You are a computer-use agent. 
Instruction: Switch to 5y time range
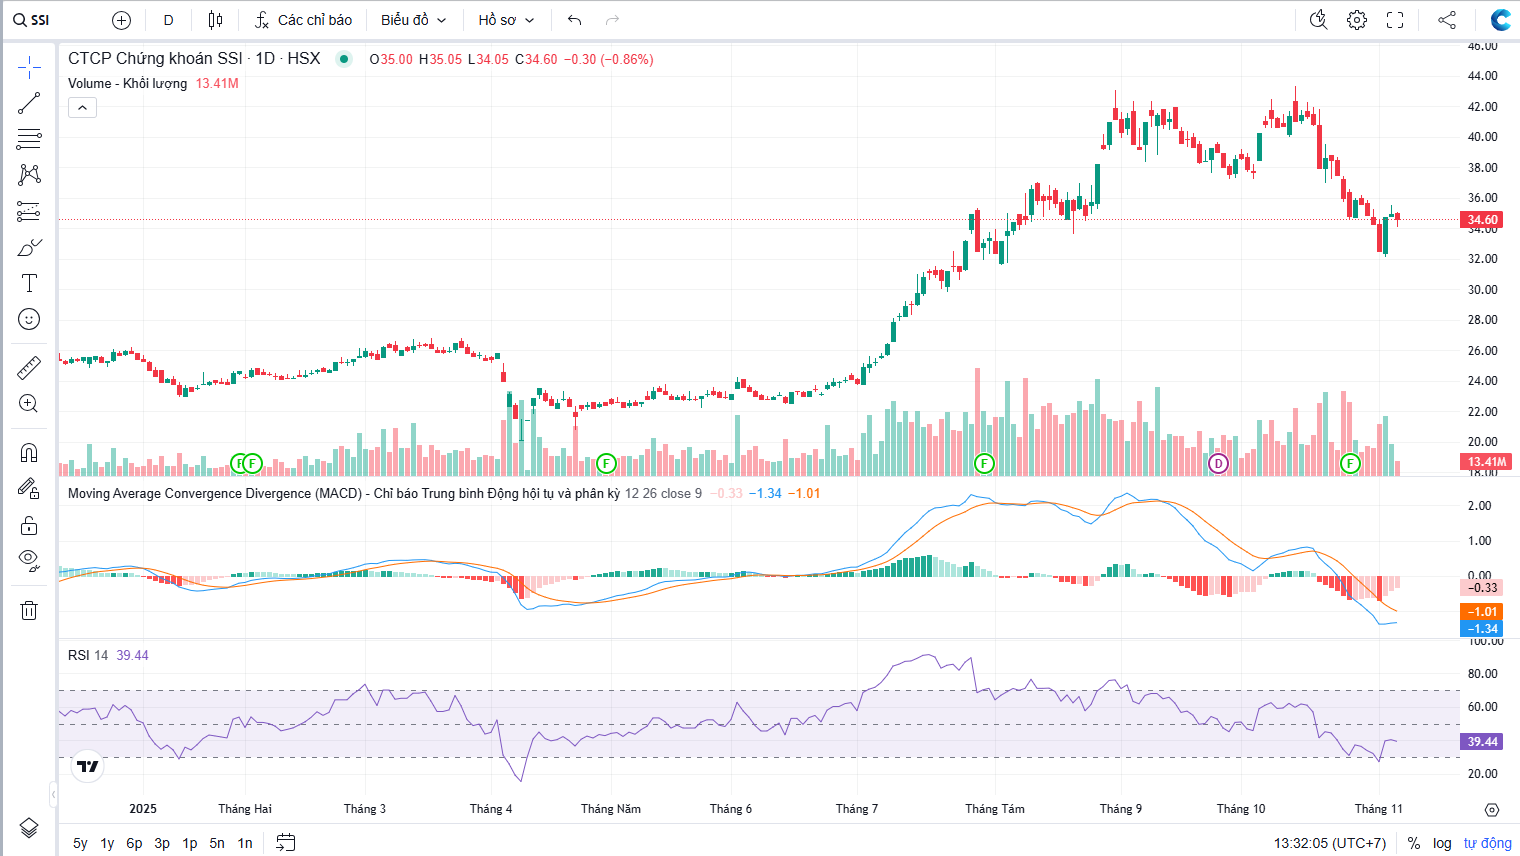pyautogui.click(x=80, y=843)
